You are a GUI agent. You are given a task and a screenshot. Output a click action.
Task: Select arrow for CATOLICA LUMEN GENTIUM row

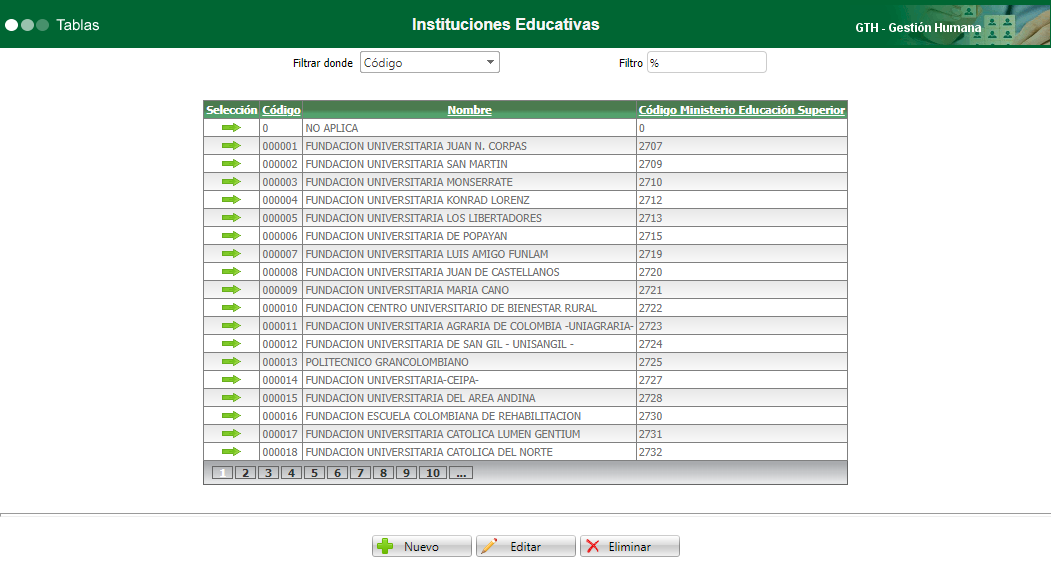pyautogui.click(x=231, y=434)
